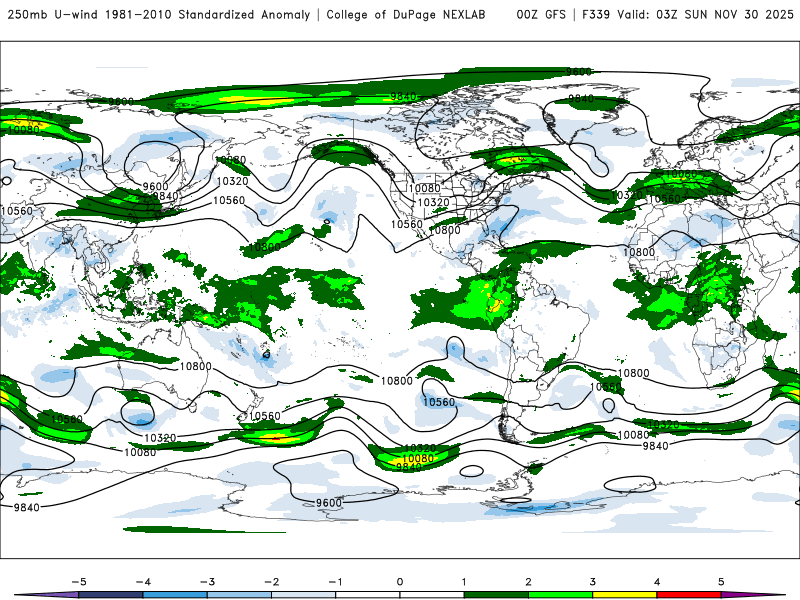Click the red 4-to-5 colorbar segment
The width and height of the screenshot is (800, 600).
(689, 595)
